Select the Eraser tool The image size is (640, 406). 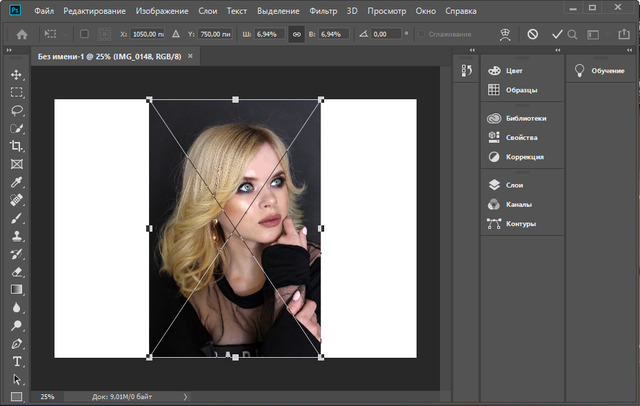point(16,271)
